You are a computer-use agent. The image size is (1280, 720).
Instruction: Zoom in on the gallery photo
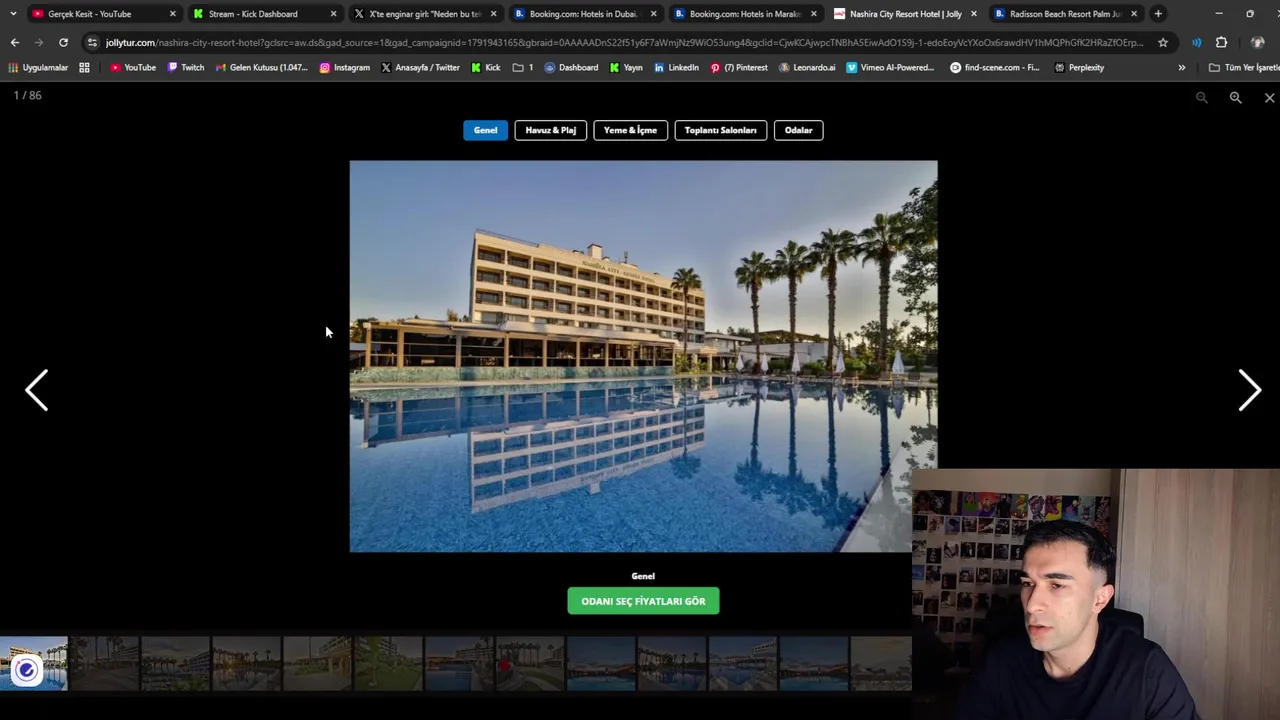pyautogui.click(x=1235, y=97)
